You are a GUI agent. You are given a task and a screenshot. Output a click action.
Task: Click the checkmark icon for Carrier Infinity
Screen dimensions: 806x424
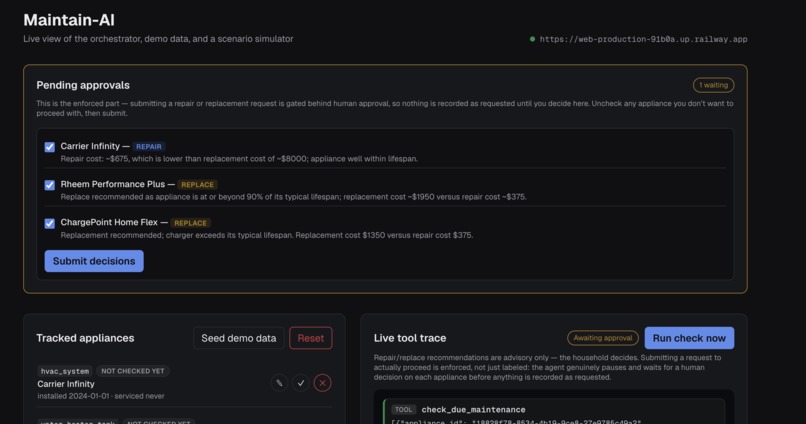click(x=301, y=383)
